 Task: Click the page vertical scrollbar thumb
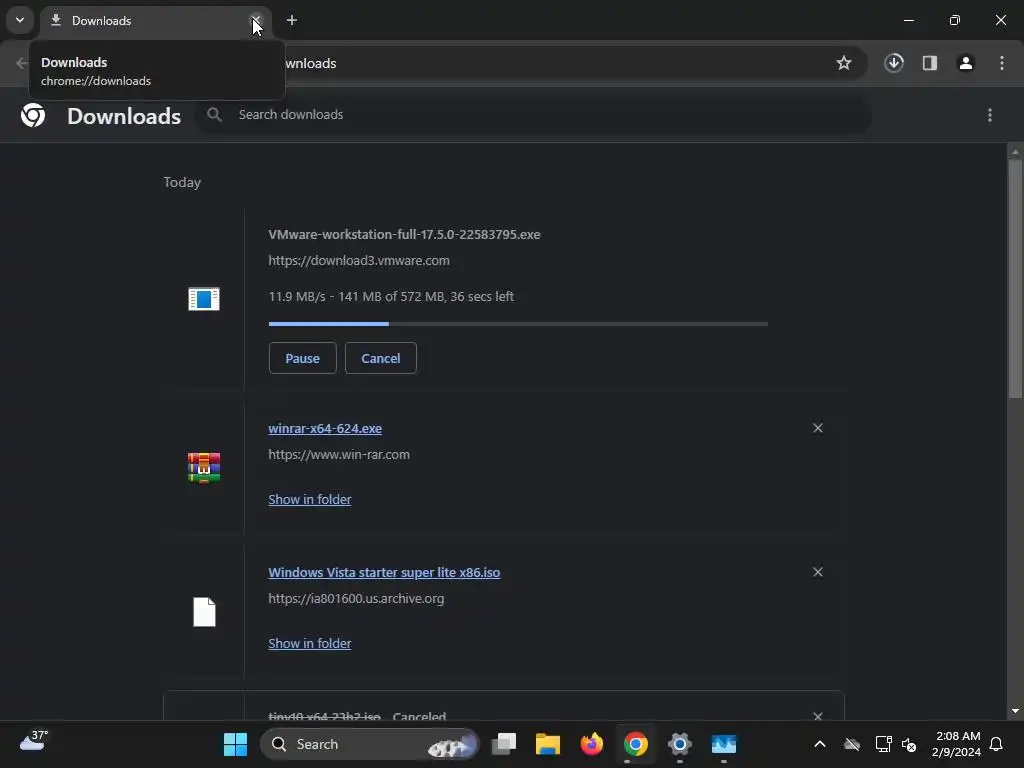click(x=1015, y=278)
